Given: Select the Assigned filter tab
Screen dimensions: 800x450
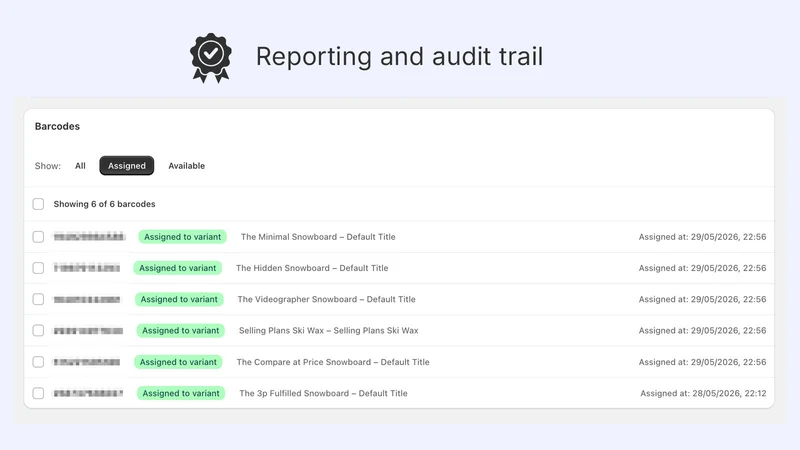Looking at the screenshot, I should point(127,166).
